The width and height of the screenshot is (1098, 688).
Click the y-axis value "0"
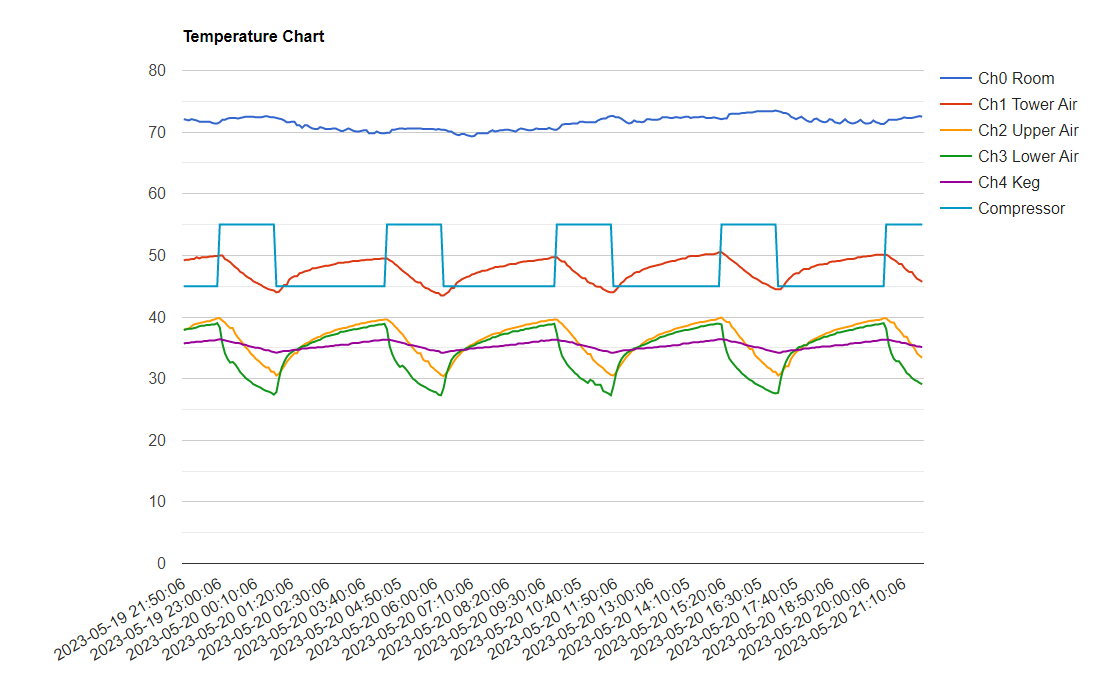(162, 563)
